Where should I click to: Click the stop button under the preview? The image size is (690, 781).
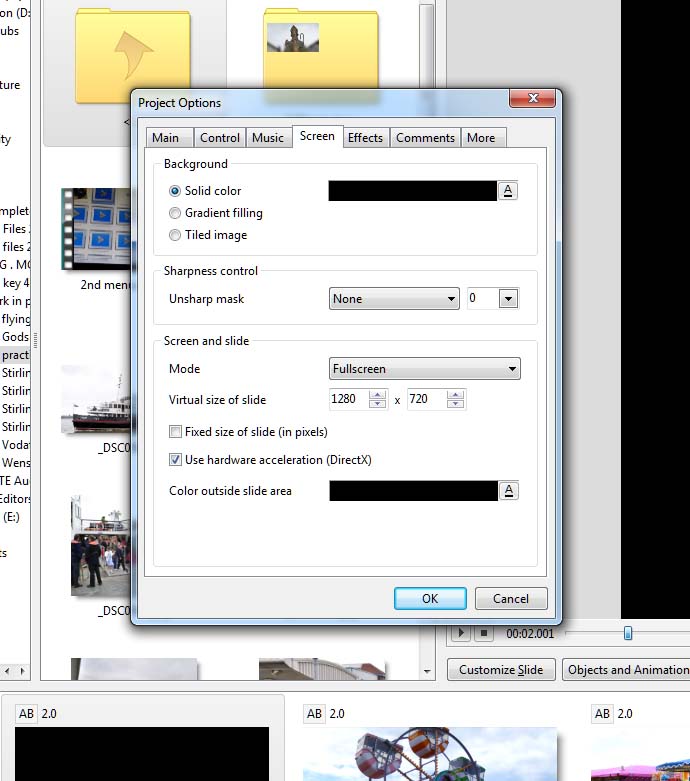tap(483, 633)
